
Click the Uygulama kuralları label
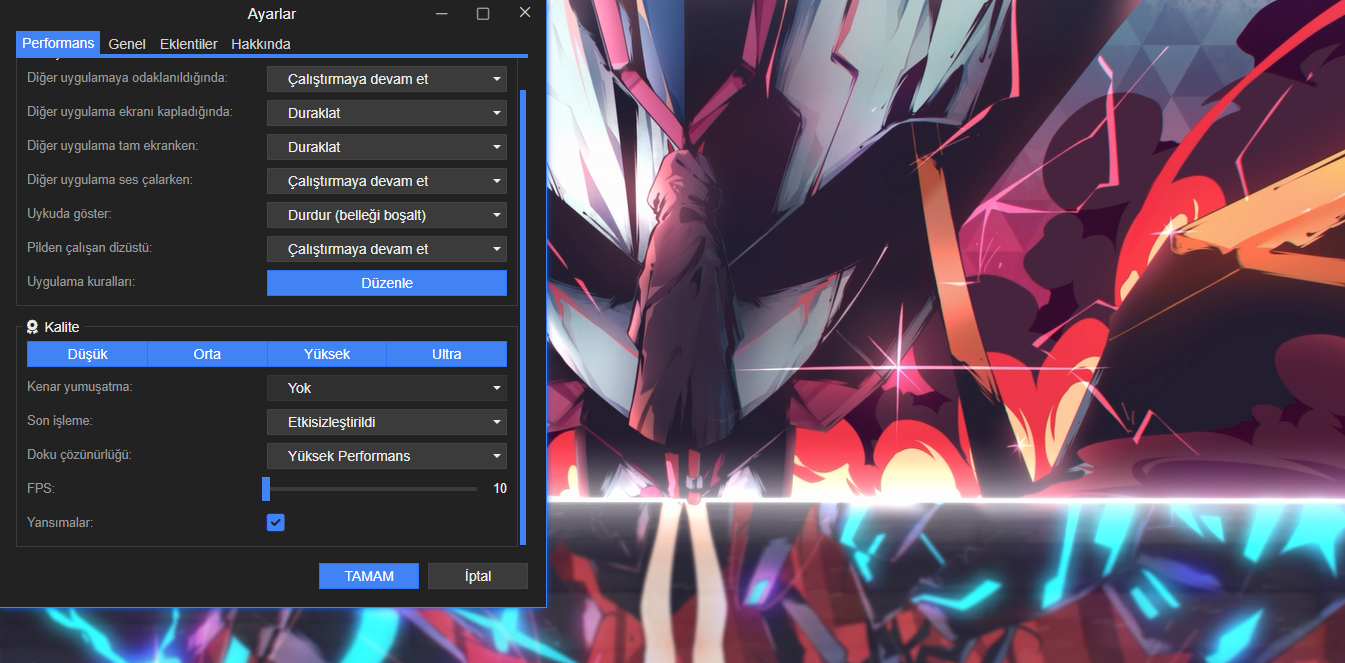81,282
